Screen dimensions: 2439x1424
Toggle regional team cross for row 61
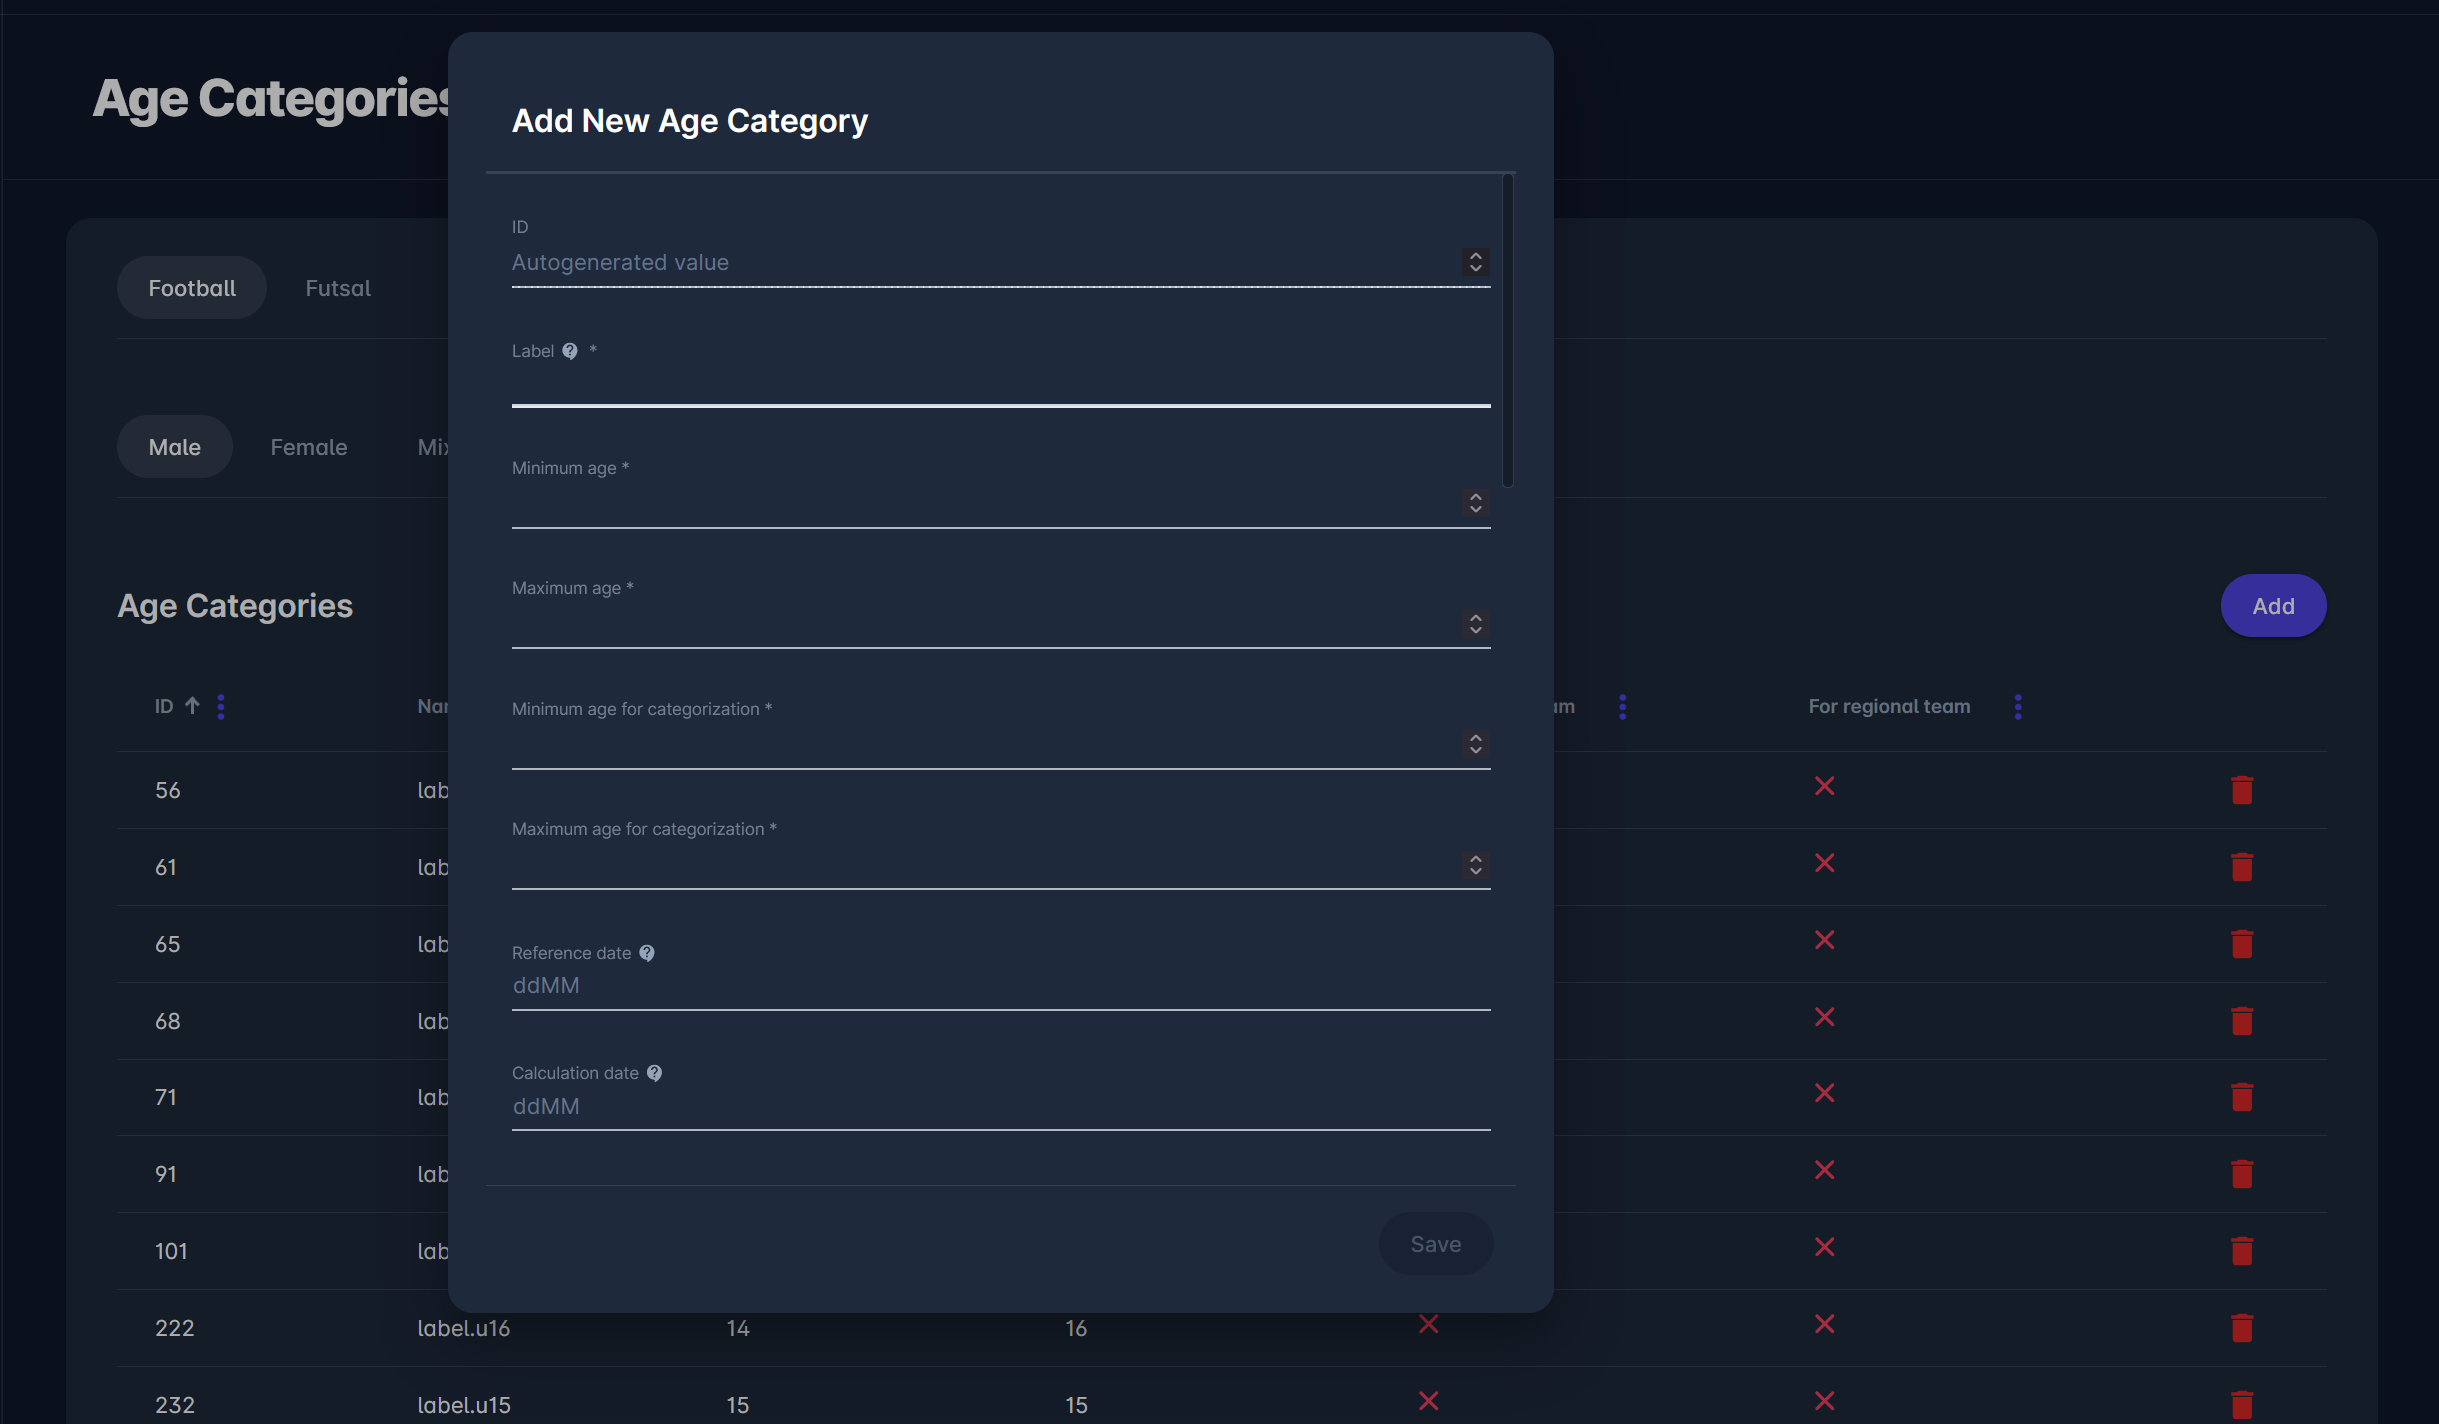[x=1825, y=863]
